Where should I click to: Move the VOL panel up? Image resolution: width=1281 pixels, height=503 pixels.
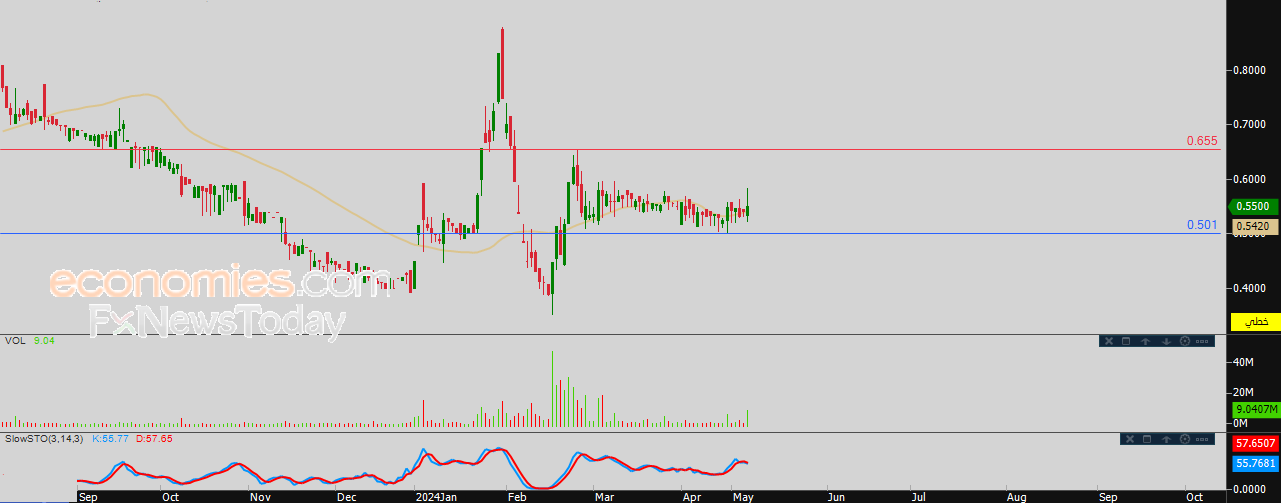(x=1146, y=341)
